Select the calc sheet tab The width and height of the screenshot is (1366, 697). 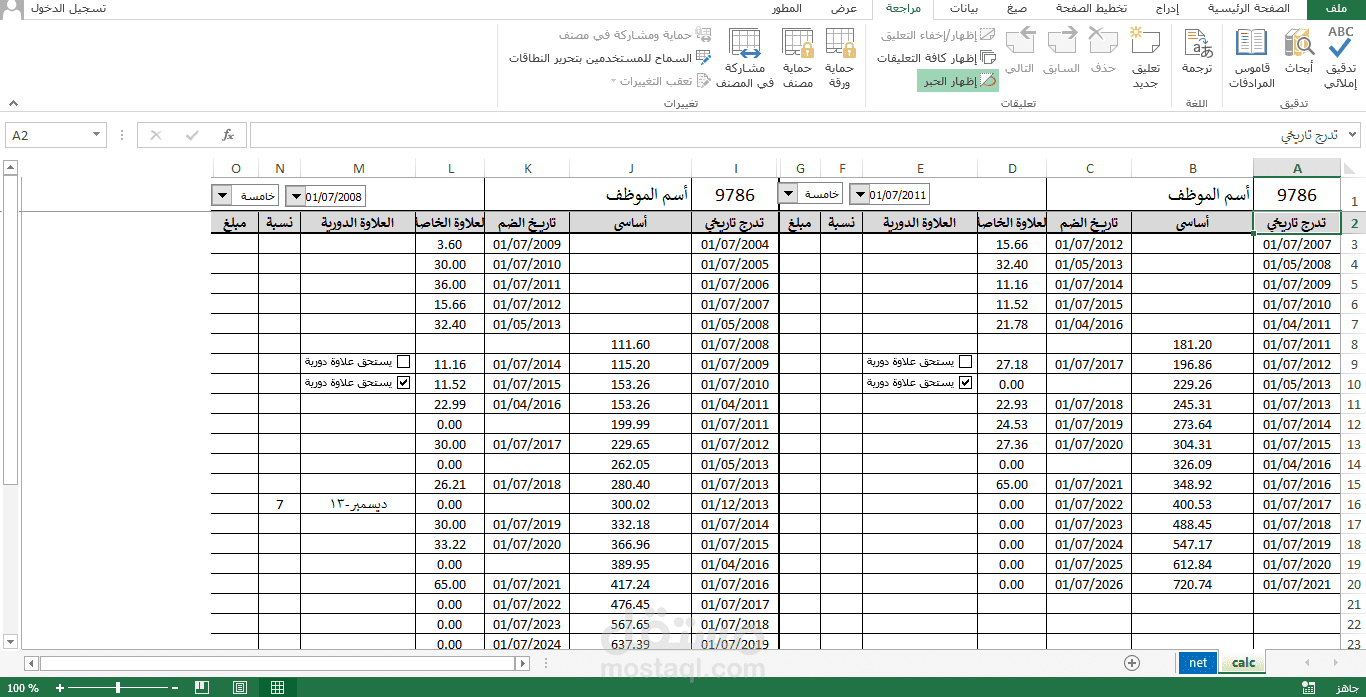click(x=1243, y=662)
